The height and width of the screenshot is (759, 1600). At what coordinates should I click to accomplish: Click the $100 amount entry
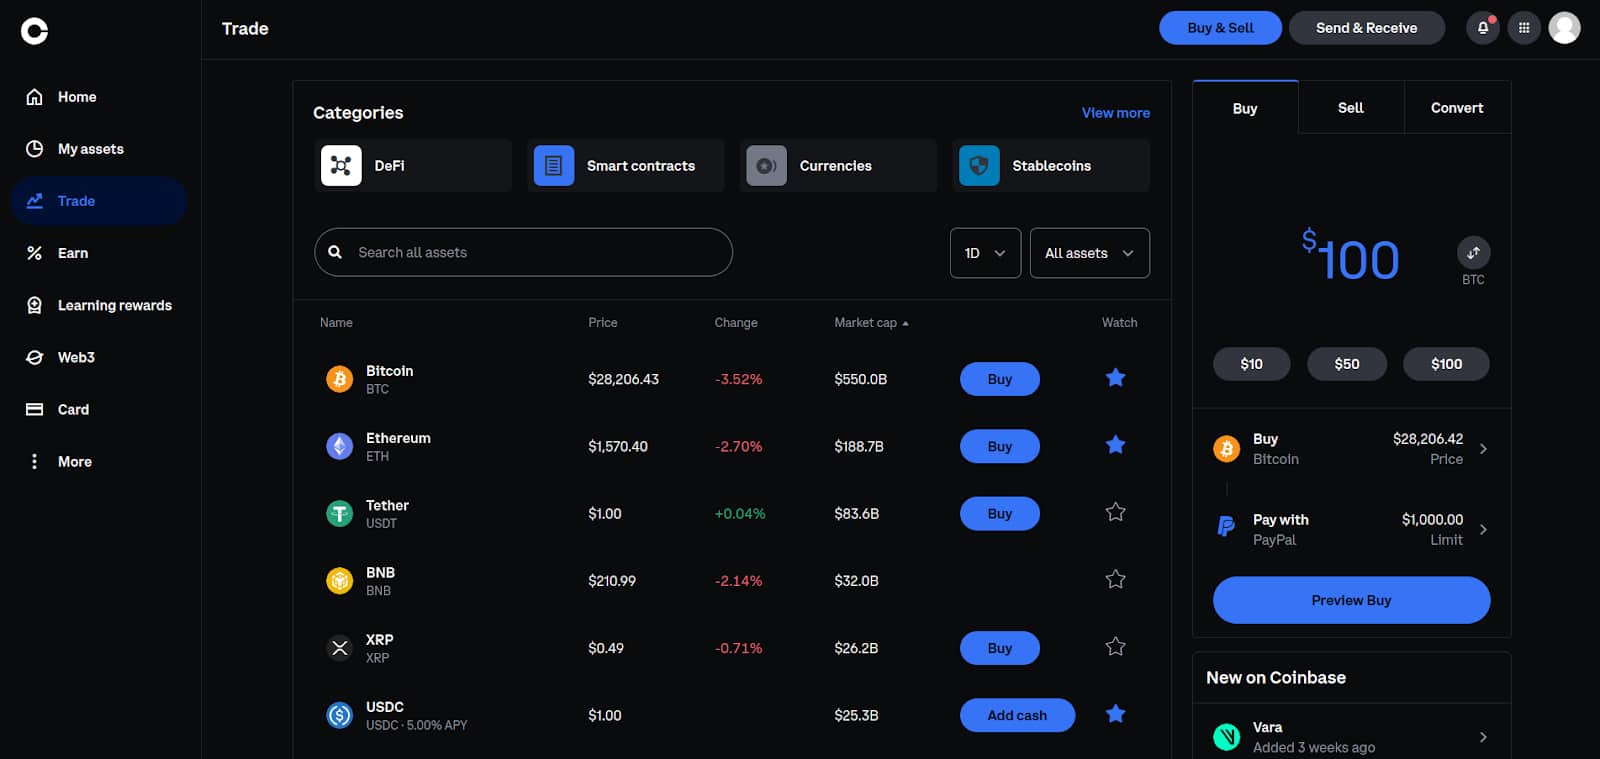[x=1350, y=257]
